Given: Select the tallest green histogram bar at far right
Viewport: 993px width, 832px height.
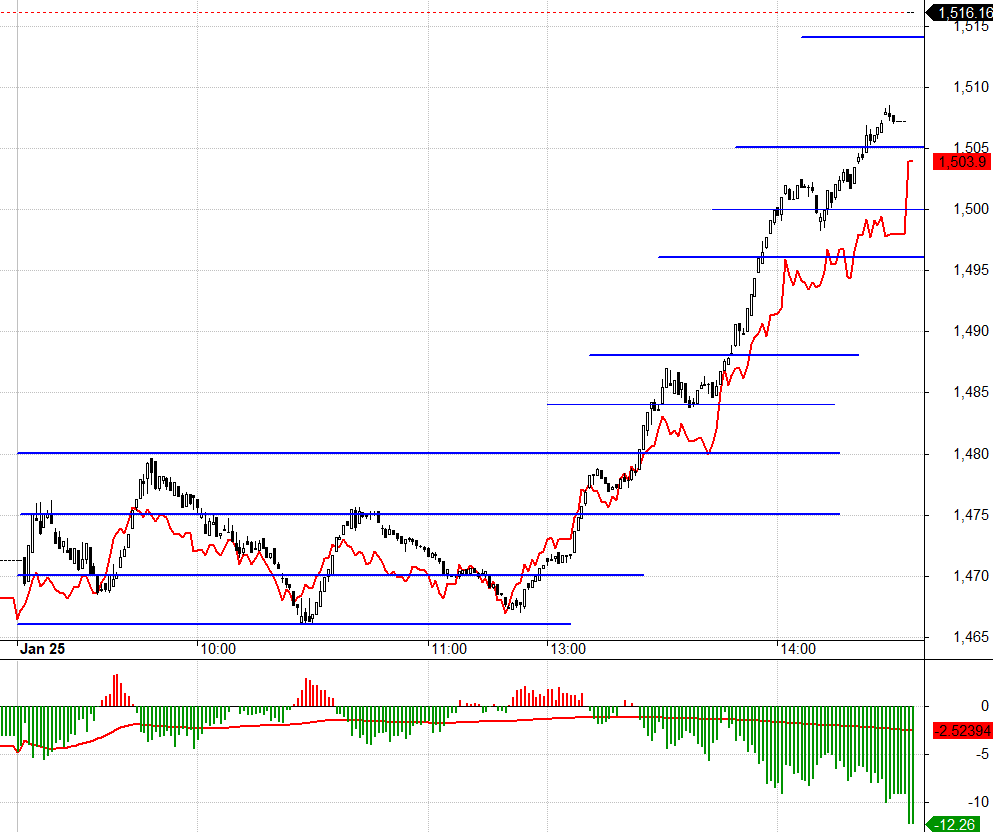Looking at the screenshot, I should coord(912,765).
